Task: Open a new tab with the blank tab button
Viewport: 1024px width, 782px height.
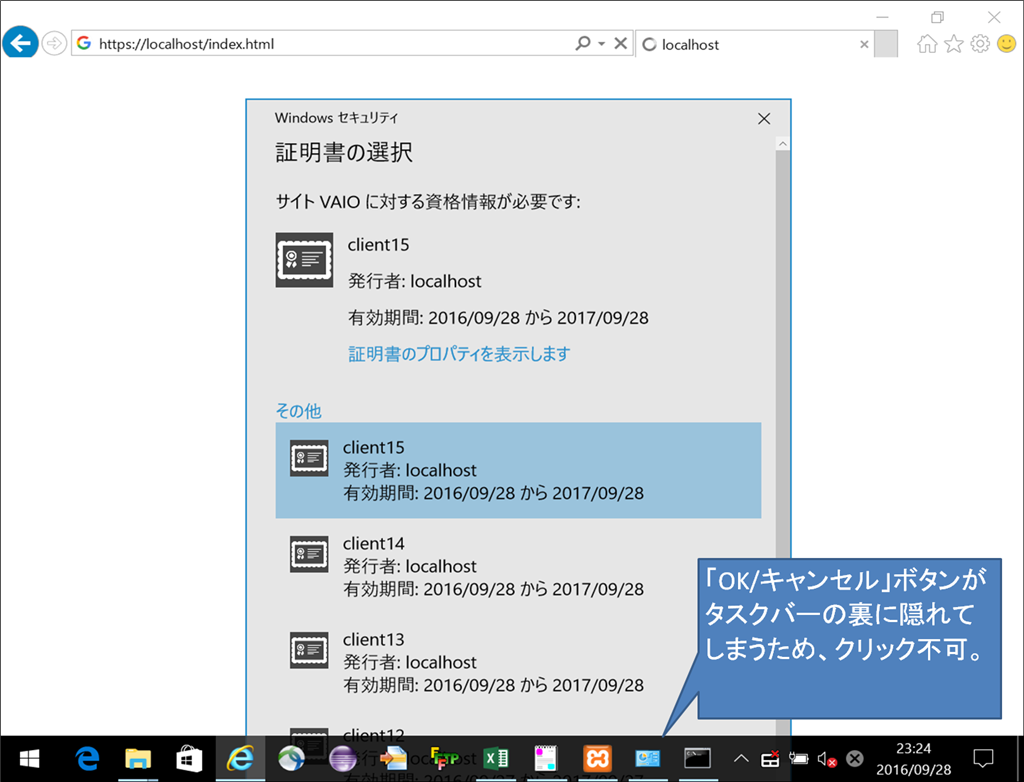Action: 886,44
